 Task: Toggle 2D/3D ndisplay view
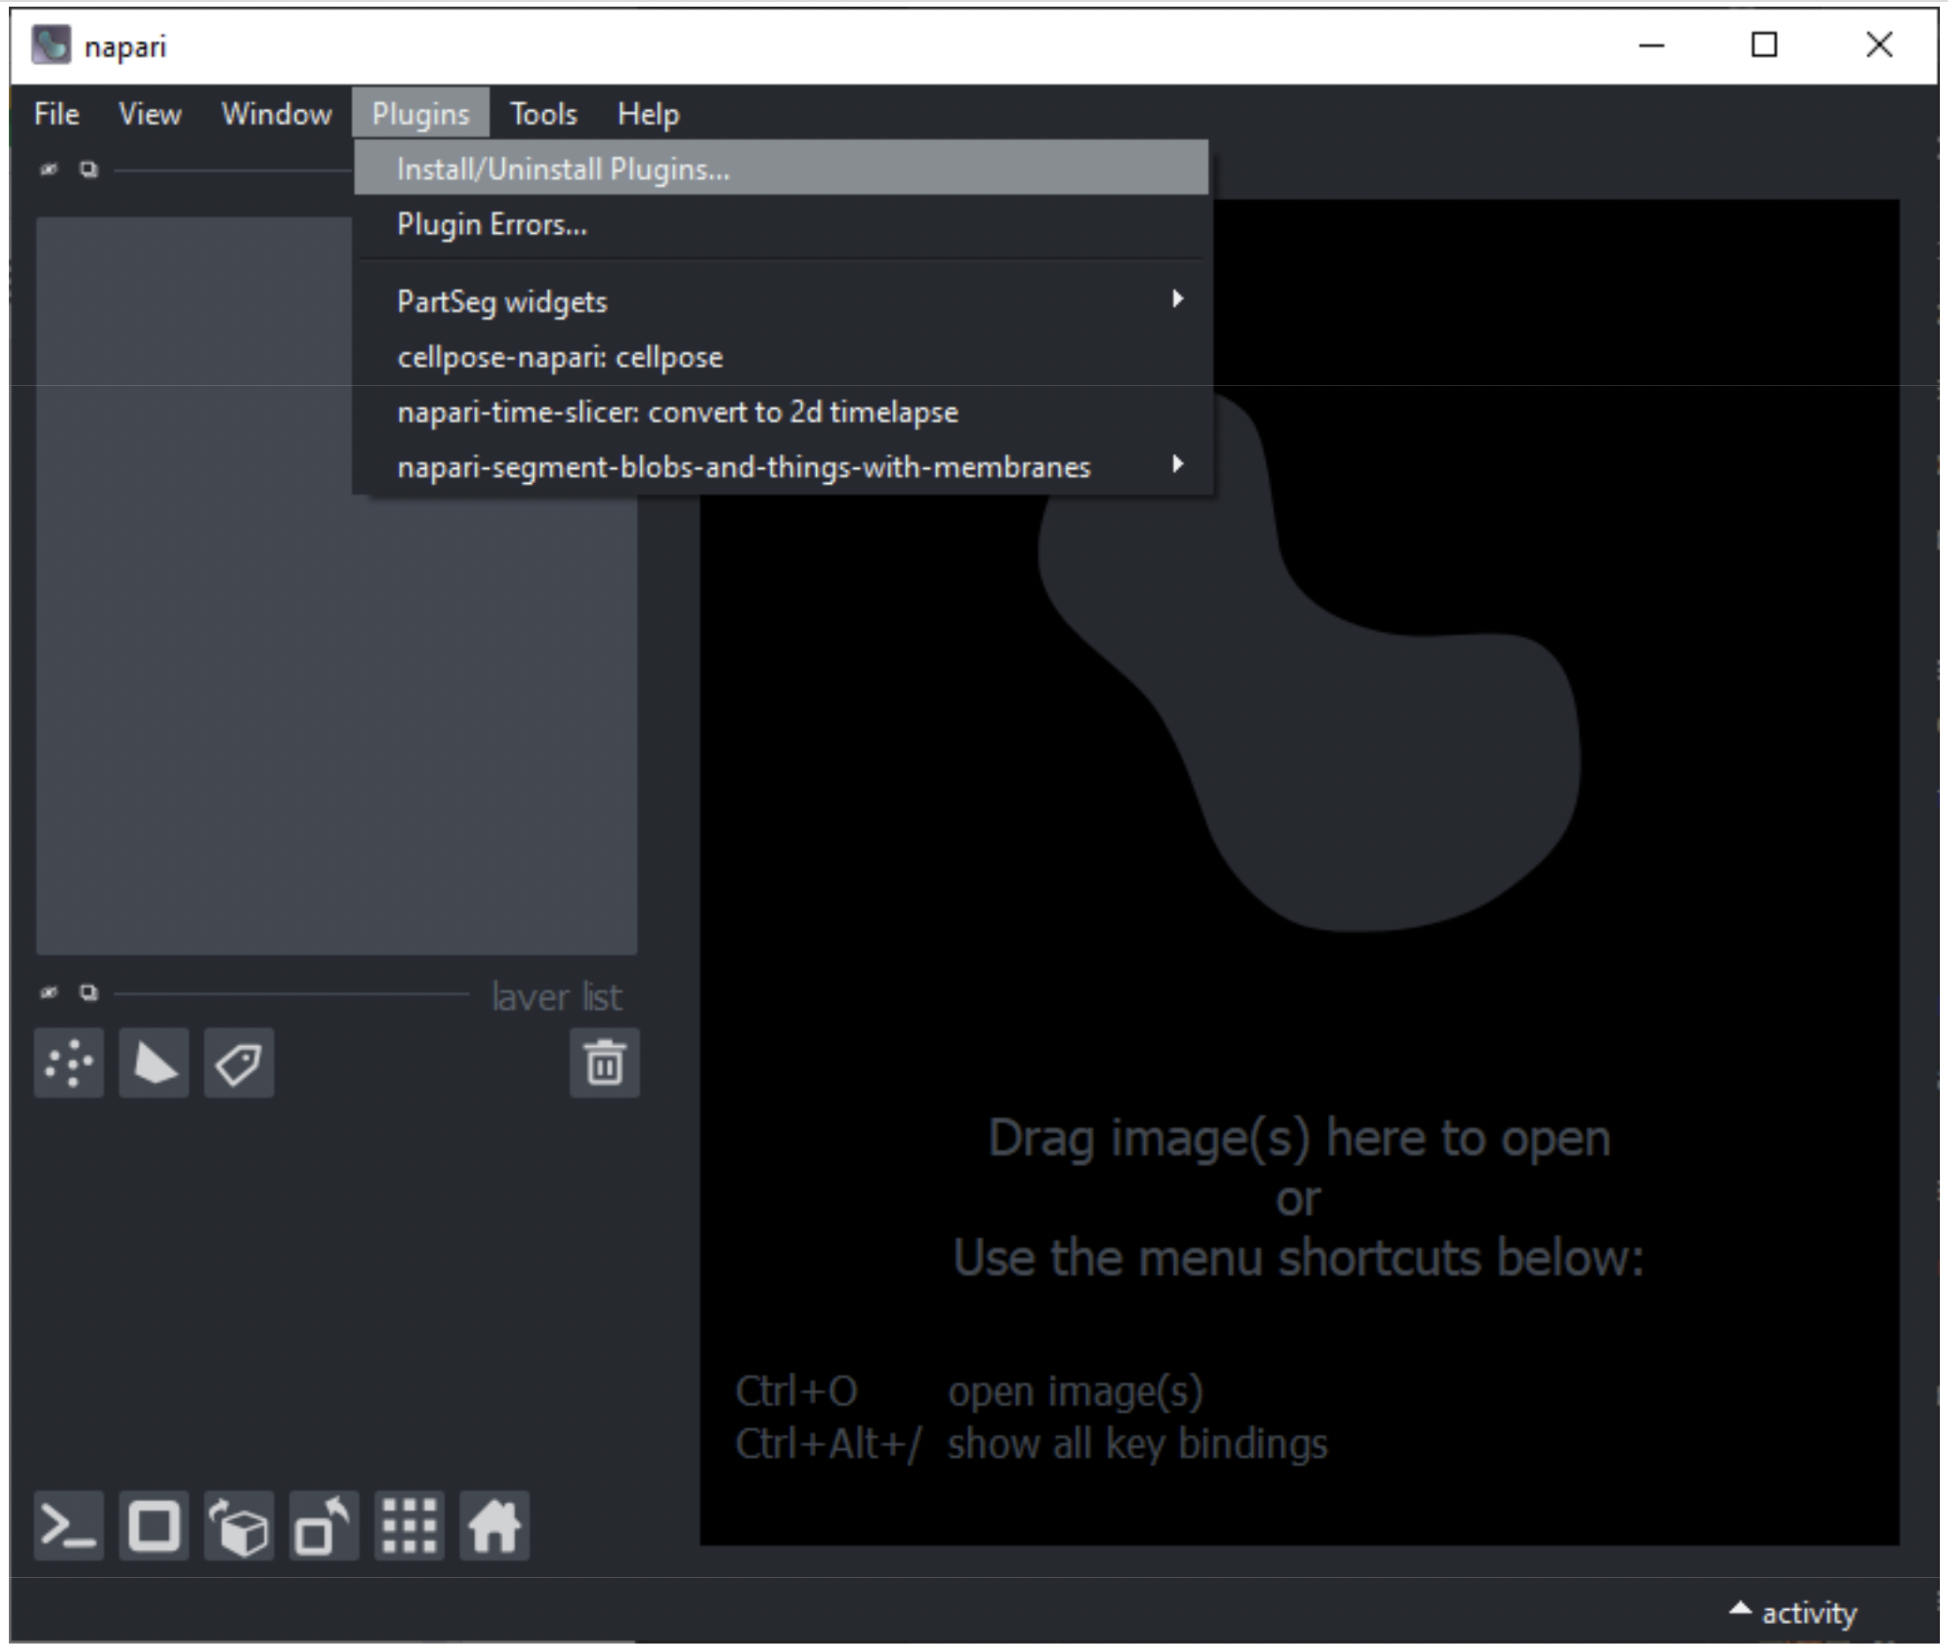tap(154, 1526)
